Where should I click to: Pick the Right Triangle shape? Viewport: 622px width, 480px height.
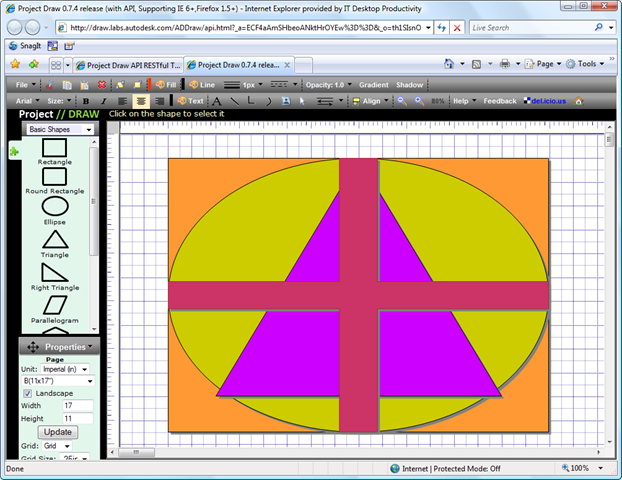(x=54, y=273)
